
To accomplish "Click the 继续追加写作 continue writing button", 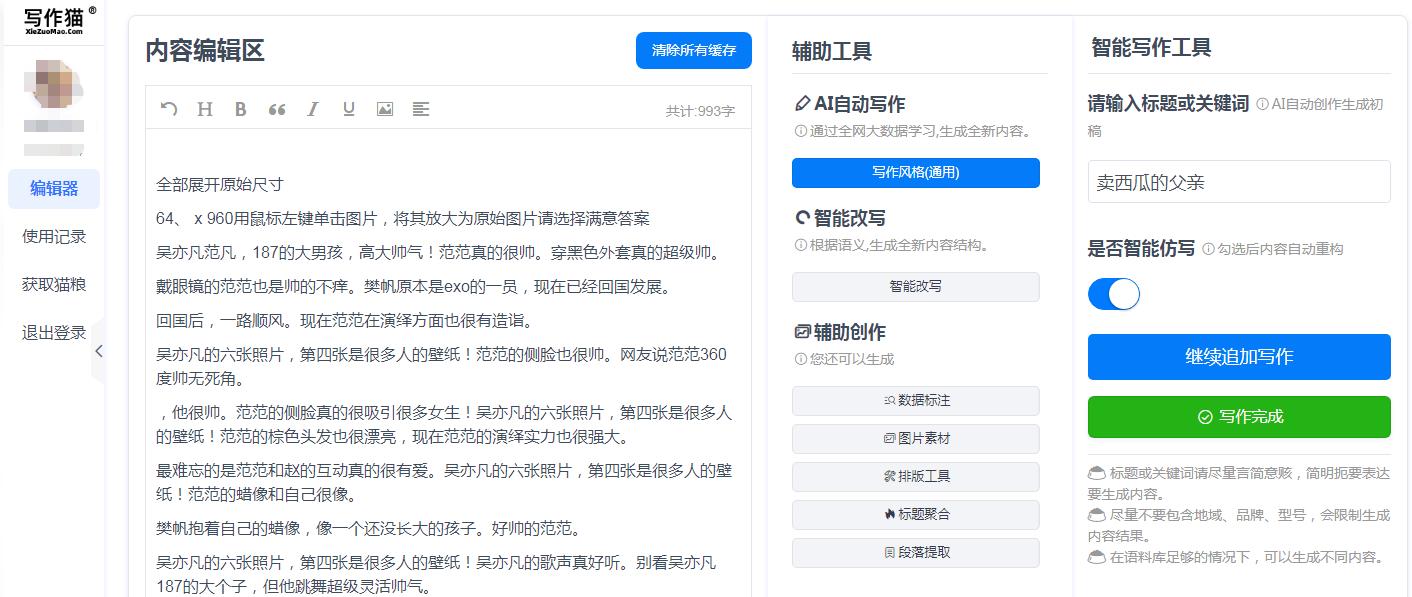I will [1238, 357].
